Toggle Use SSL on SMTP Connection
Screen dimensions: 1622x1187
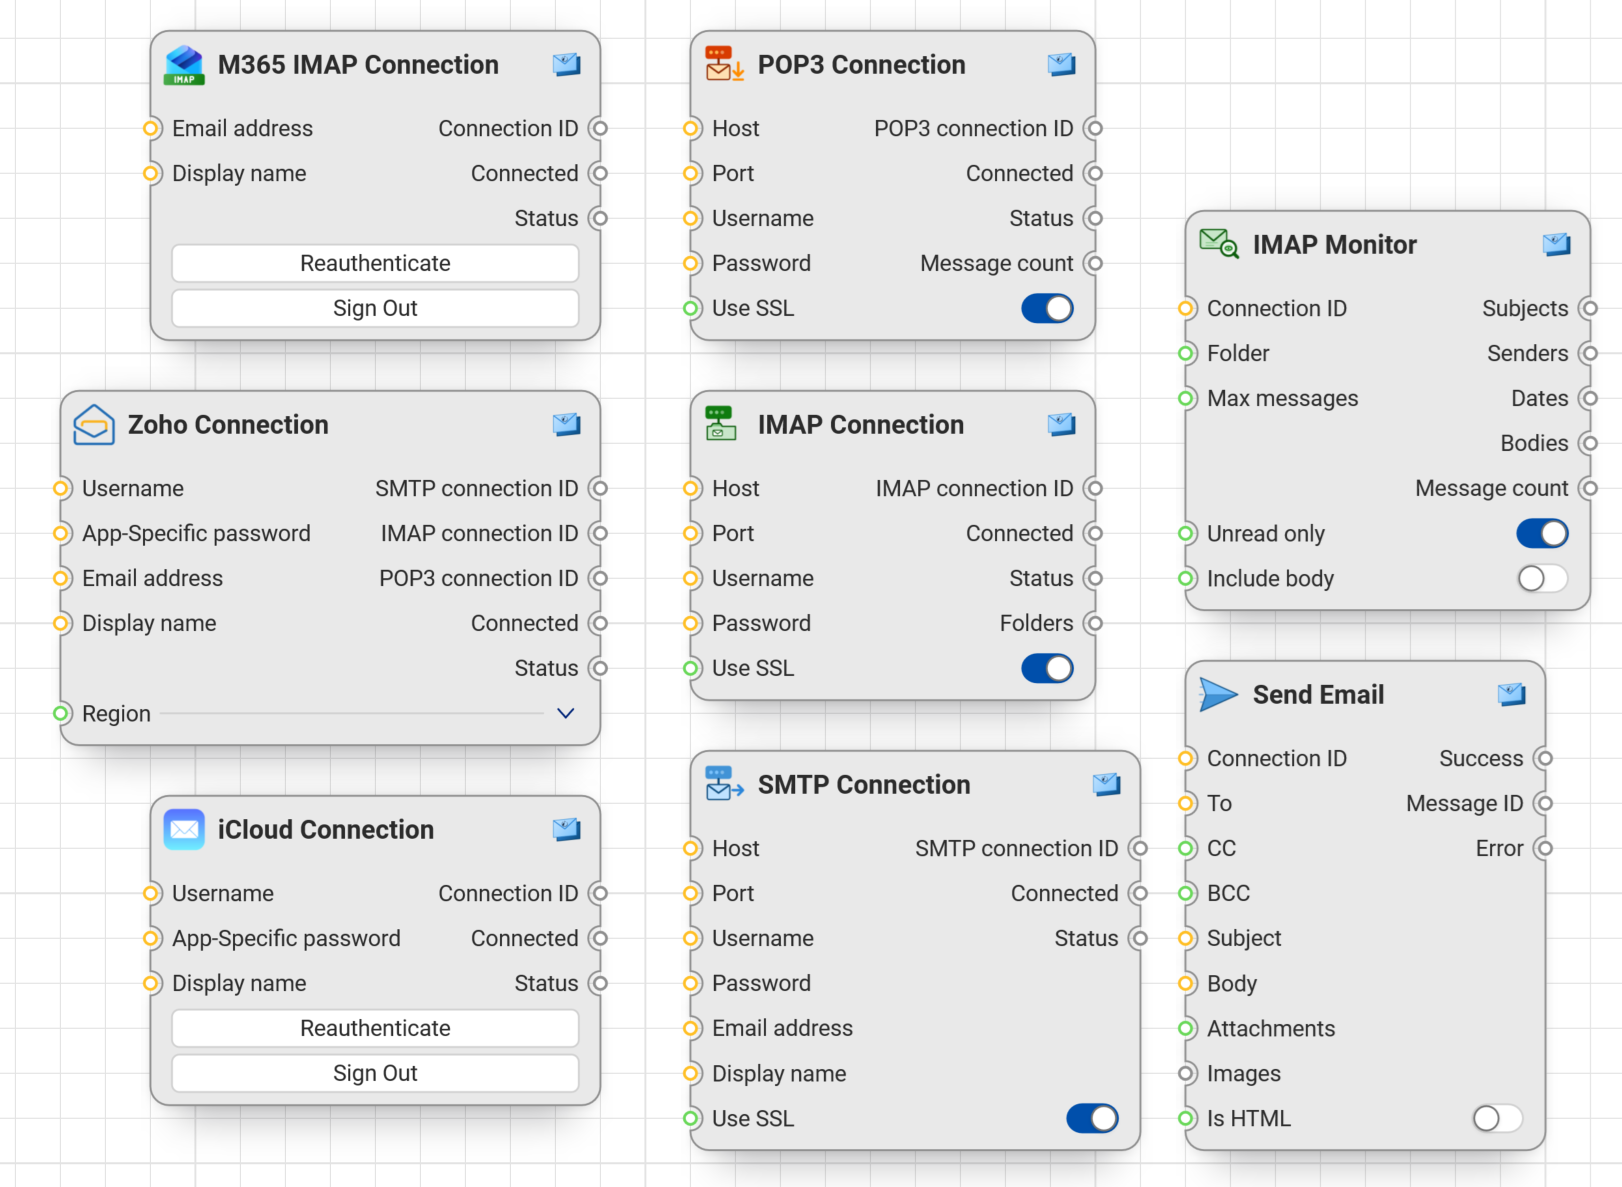(x=1092, y=1118)
